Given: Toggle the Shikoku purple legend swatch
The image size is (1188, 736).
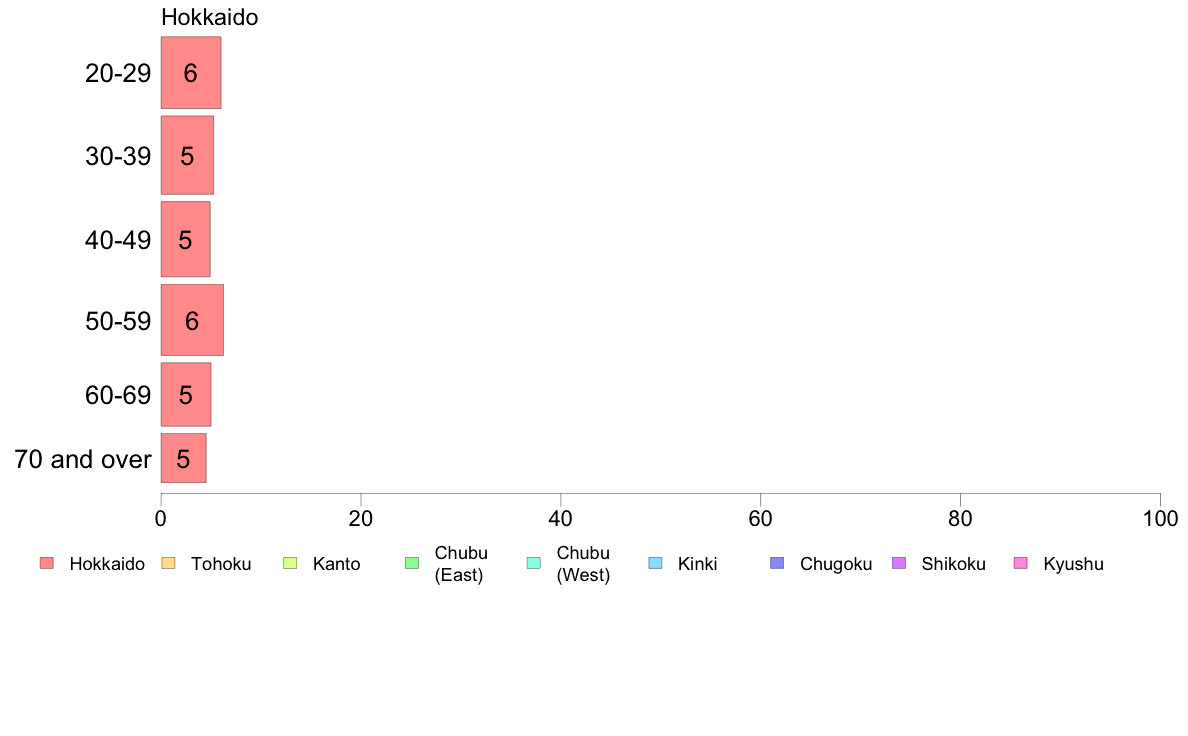Looking at the screenshot, I should [x=899, y=563].
